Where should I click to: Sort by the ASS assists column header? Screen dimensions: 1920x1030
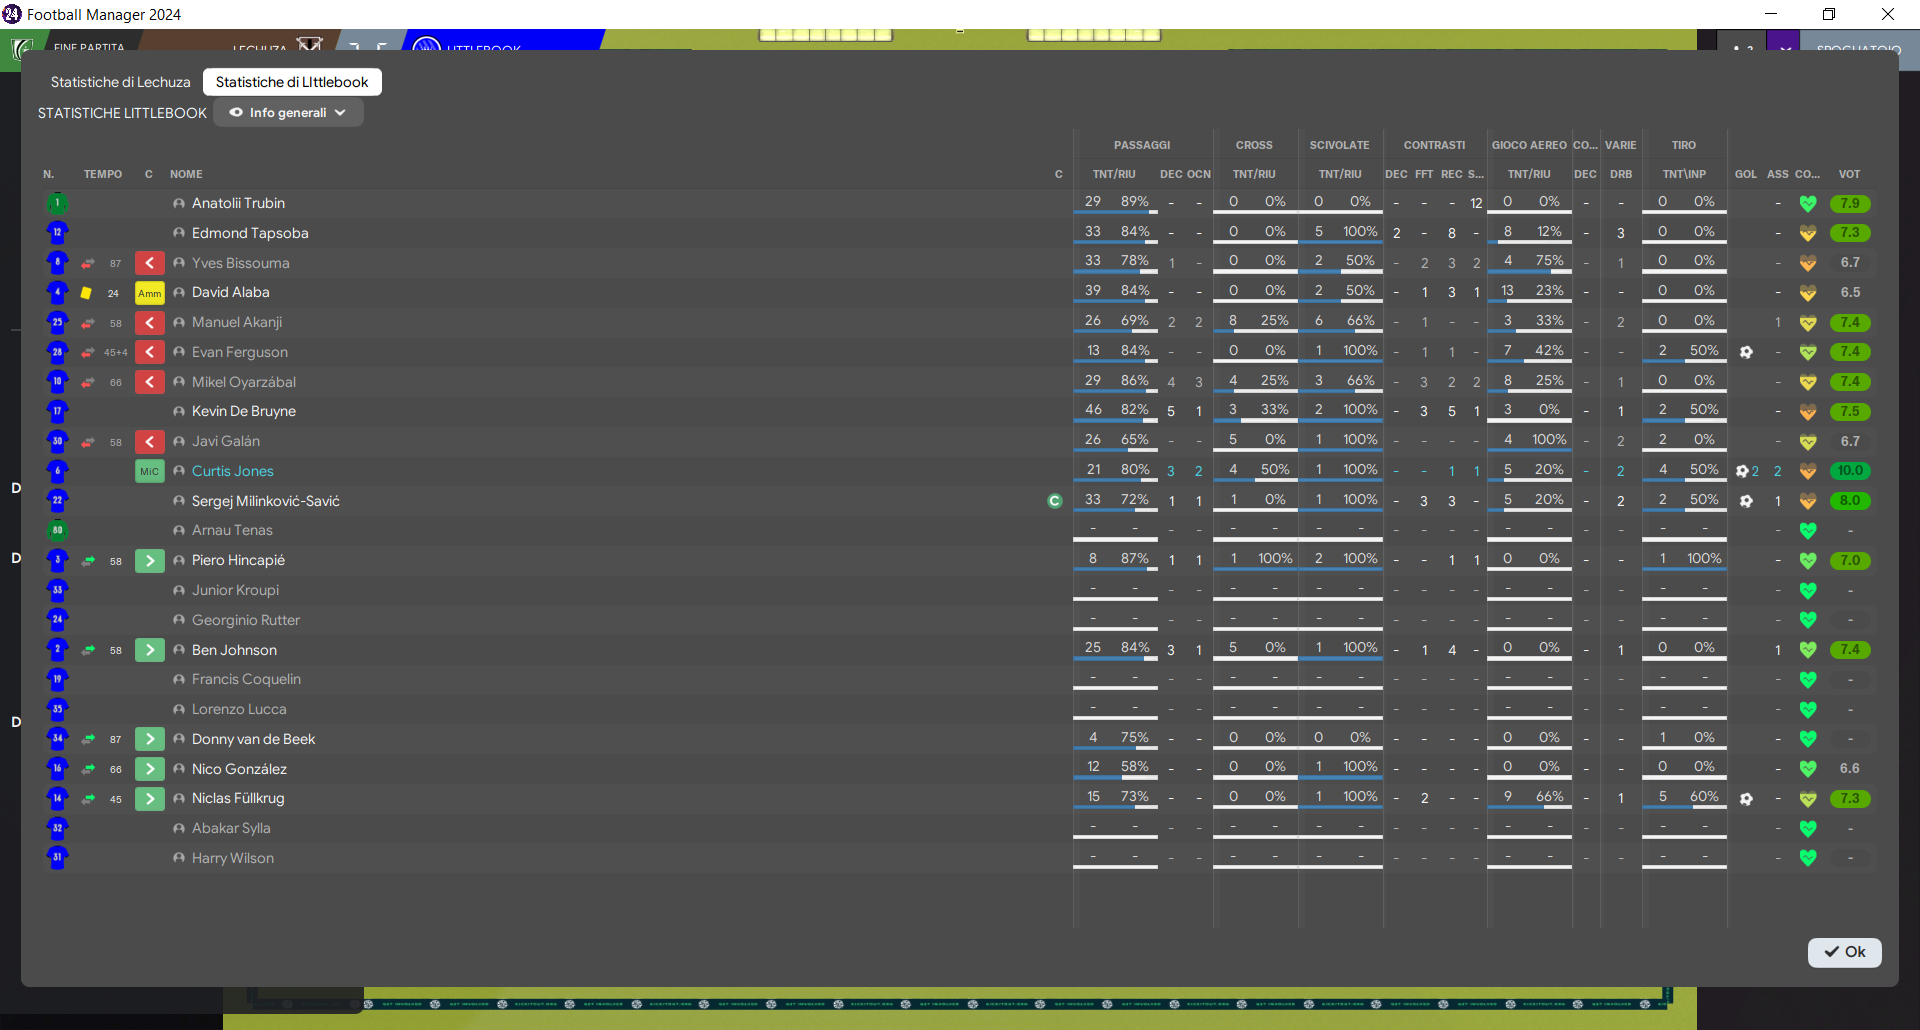(x=1778, y=174)
